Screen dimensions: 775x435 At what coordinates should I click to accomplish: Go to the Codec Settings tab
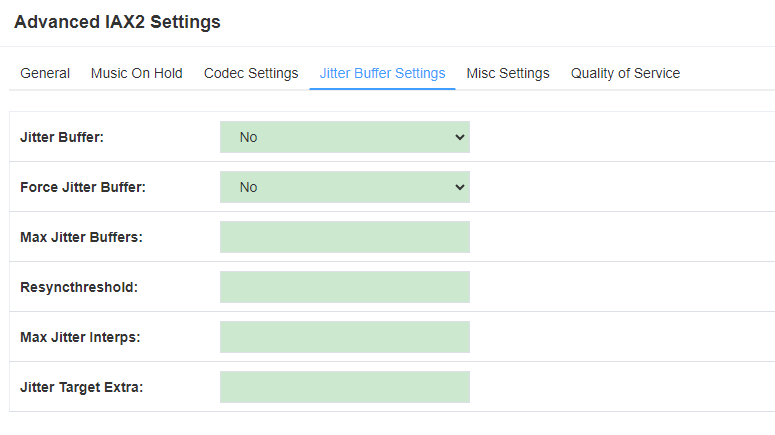point(251,73)
